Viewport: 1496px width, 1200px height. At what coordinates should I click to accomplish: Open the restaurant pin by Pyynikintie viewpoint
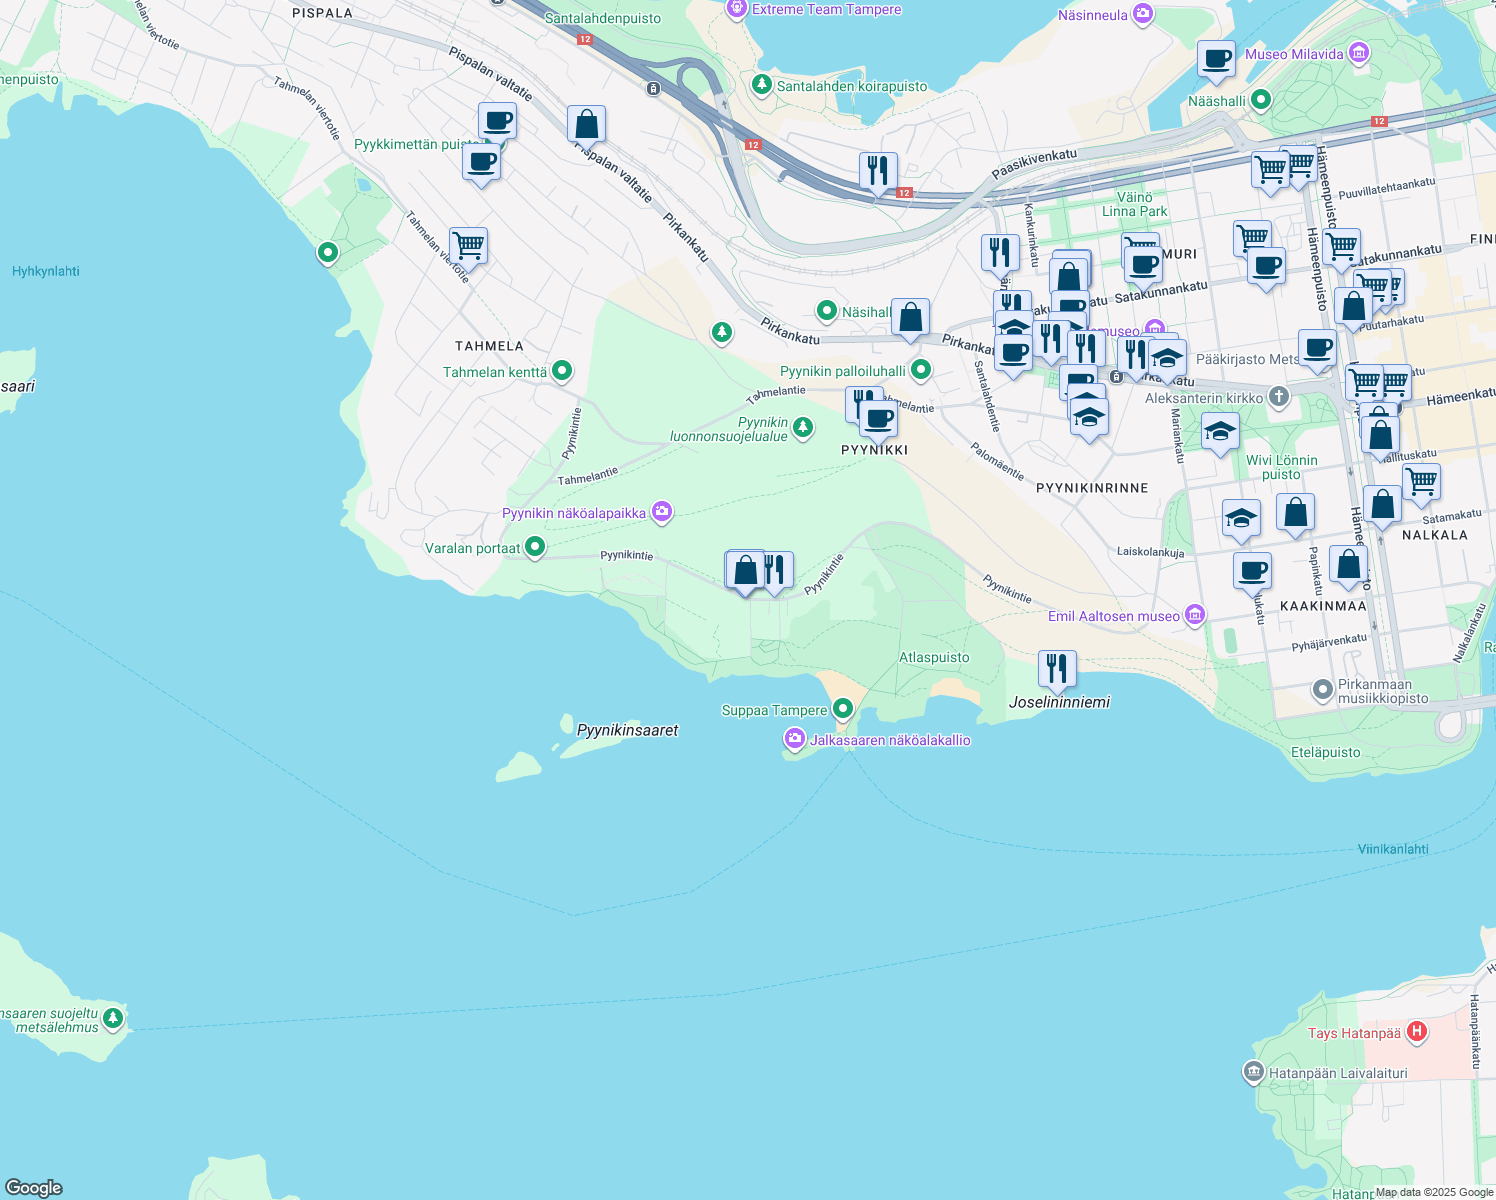click(778, 568)
